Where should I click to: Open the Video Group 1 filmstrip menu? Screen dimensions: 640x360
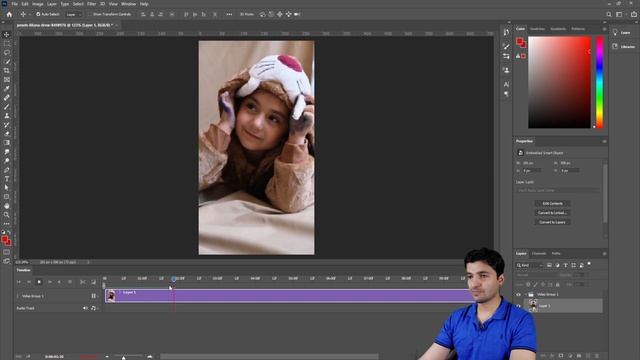tap(93, 296)
